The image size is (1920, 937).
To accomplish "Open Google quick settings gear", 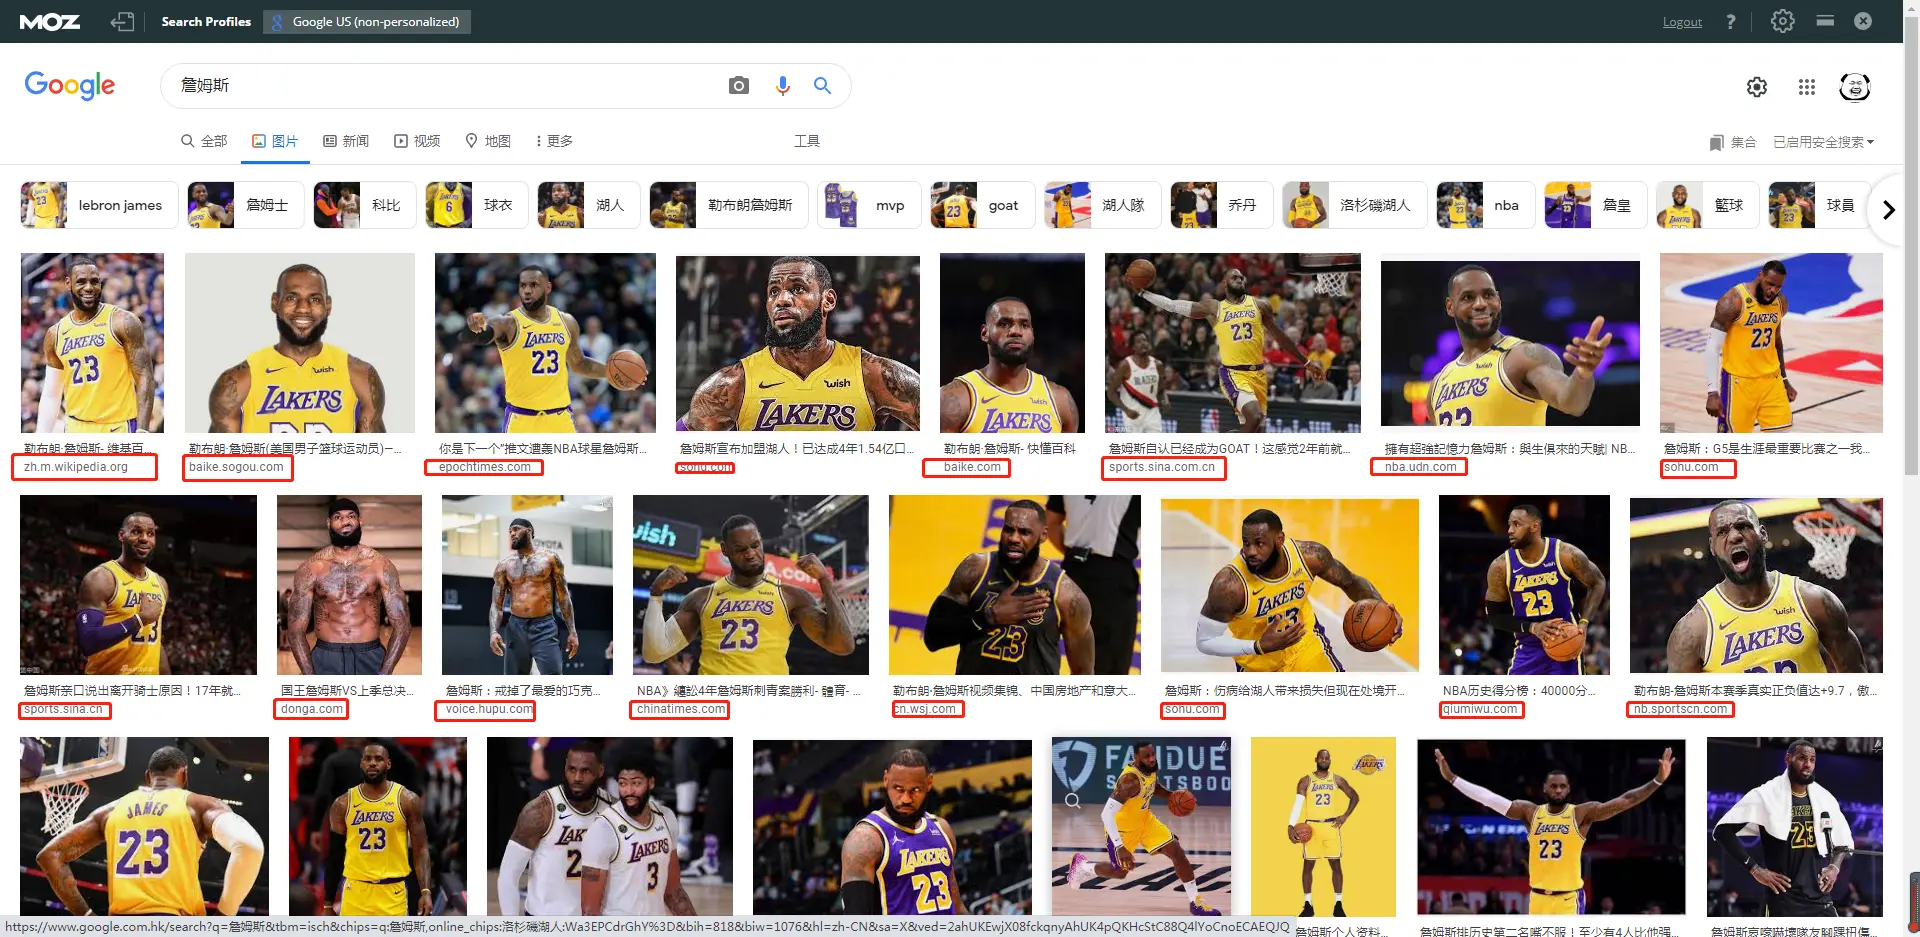I will 1756,87.
